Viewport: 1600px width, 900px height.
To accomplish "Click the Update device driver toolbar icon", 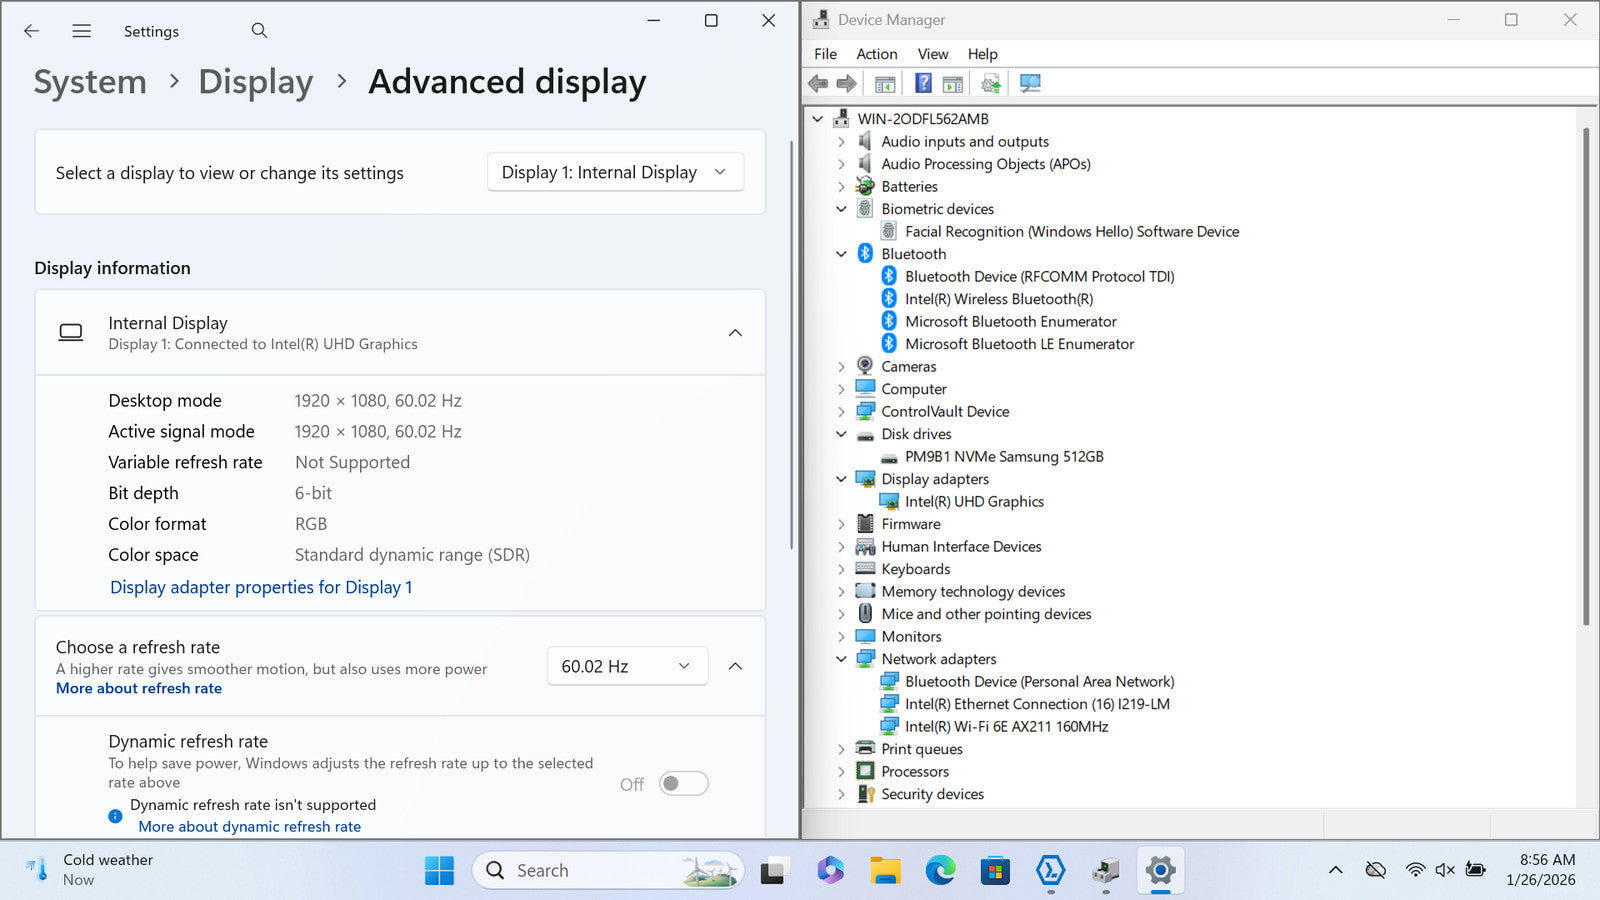I will coord(991,84).
